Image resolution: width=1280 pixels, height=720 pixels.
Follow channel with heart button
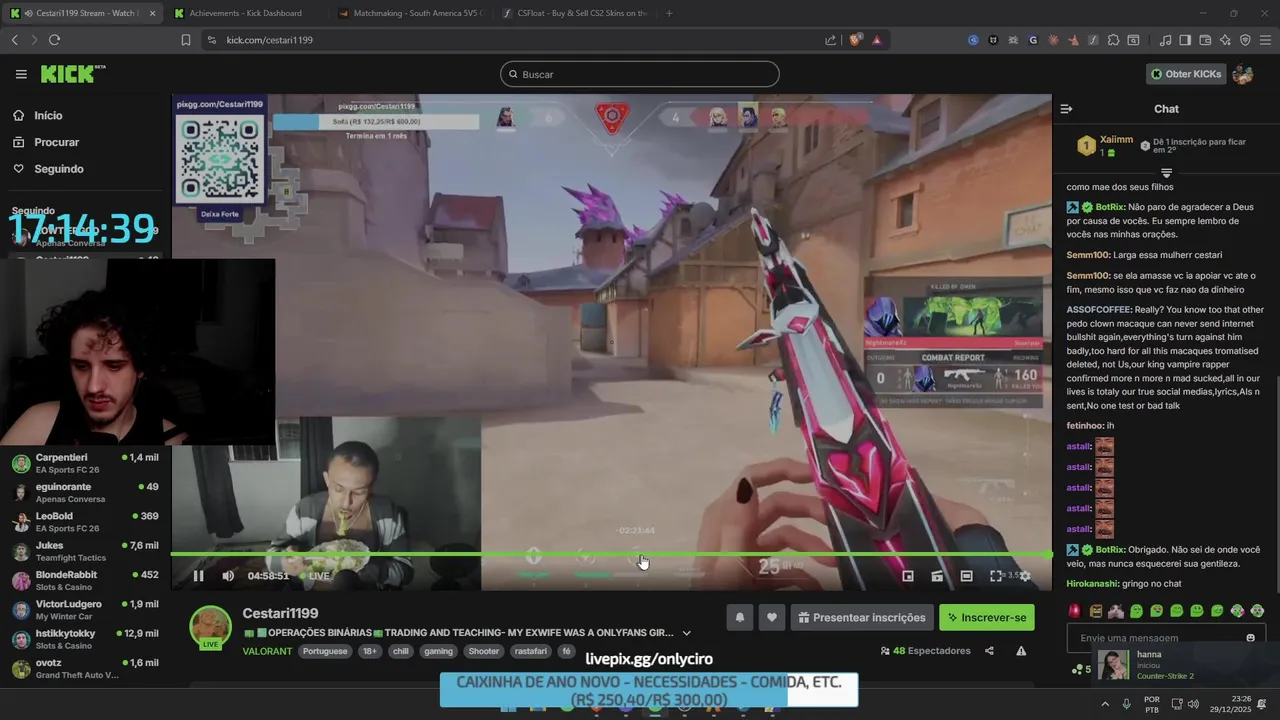[771, 618]
